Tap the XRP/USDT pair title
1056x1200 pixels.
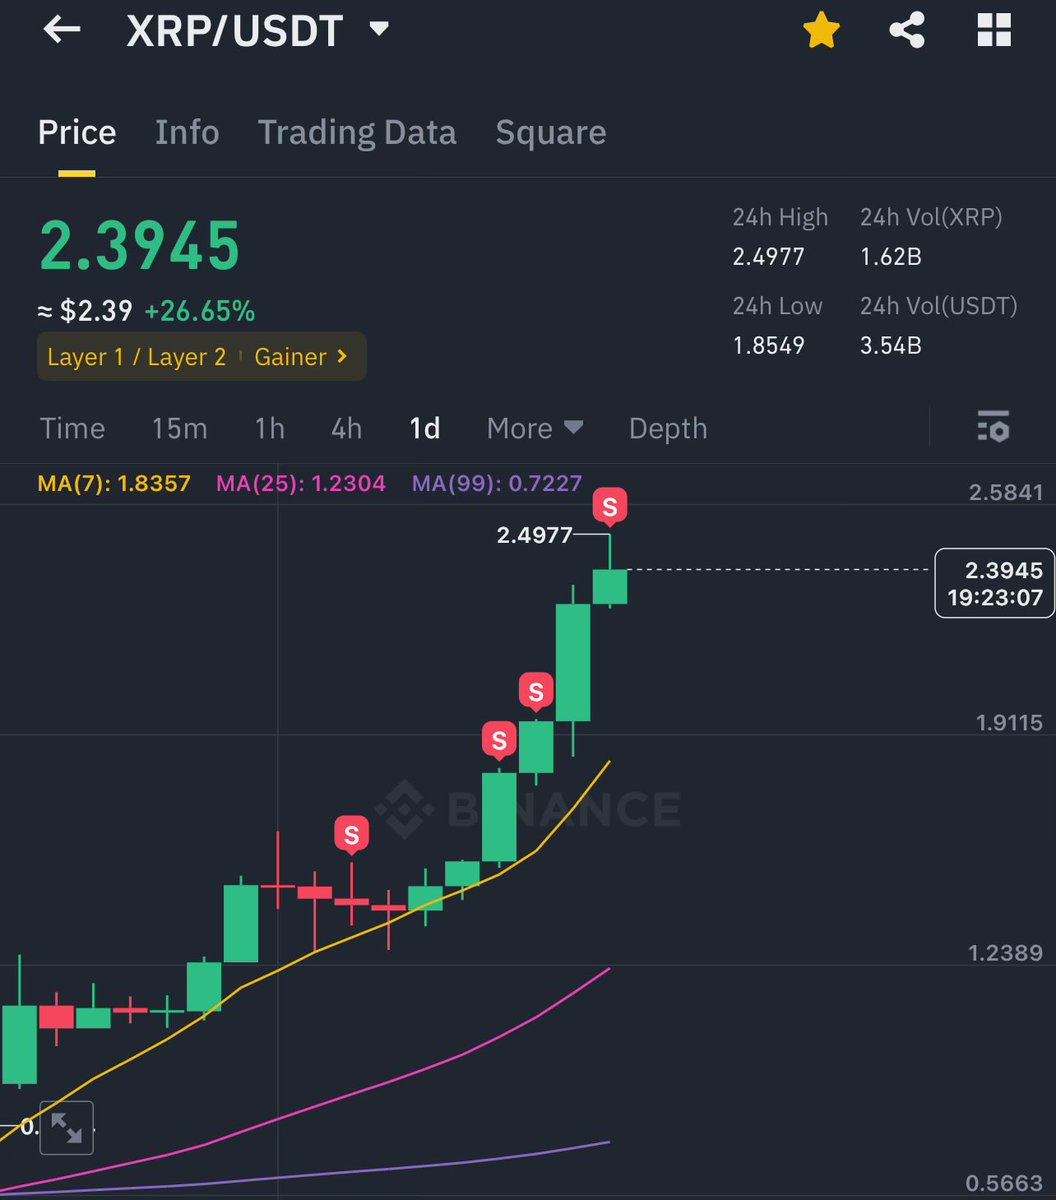pyautogui.click(x=235, y=31)
